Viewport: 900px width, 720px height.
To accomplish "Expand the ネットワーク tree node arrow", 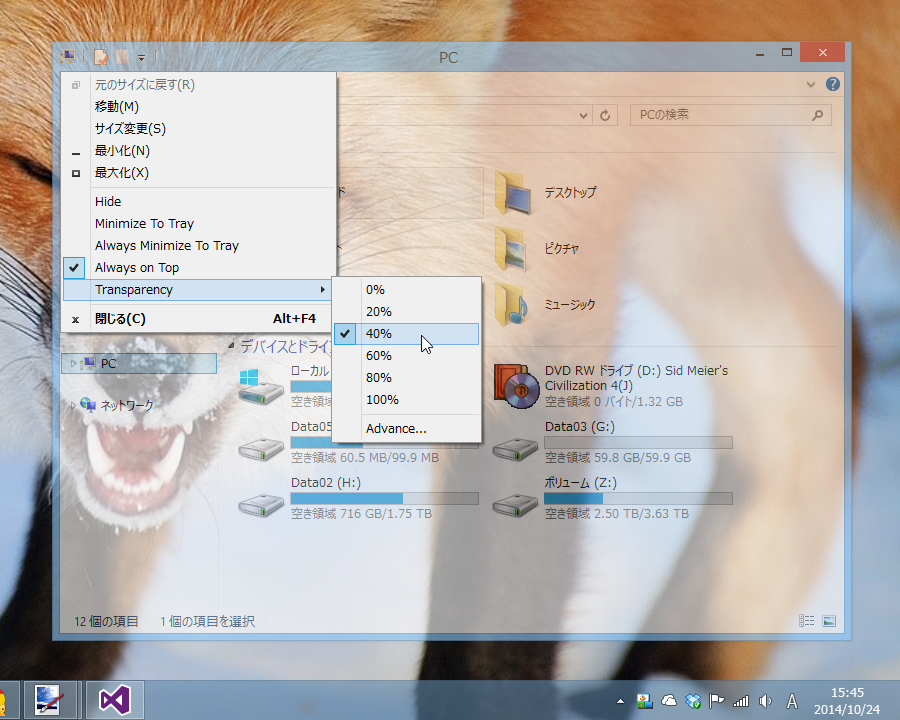I will [x=73, y=405].
